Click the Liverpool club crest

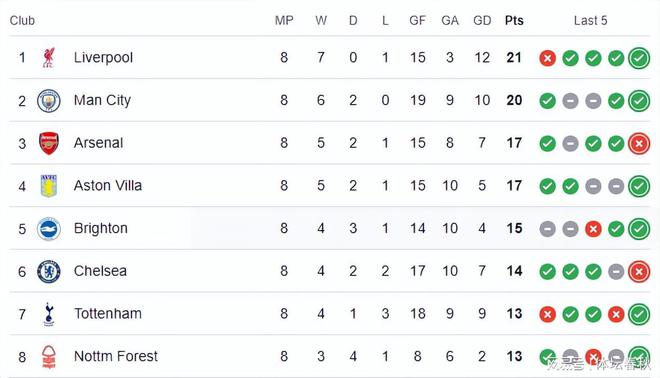[49, 58]
